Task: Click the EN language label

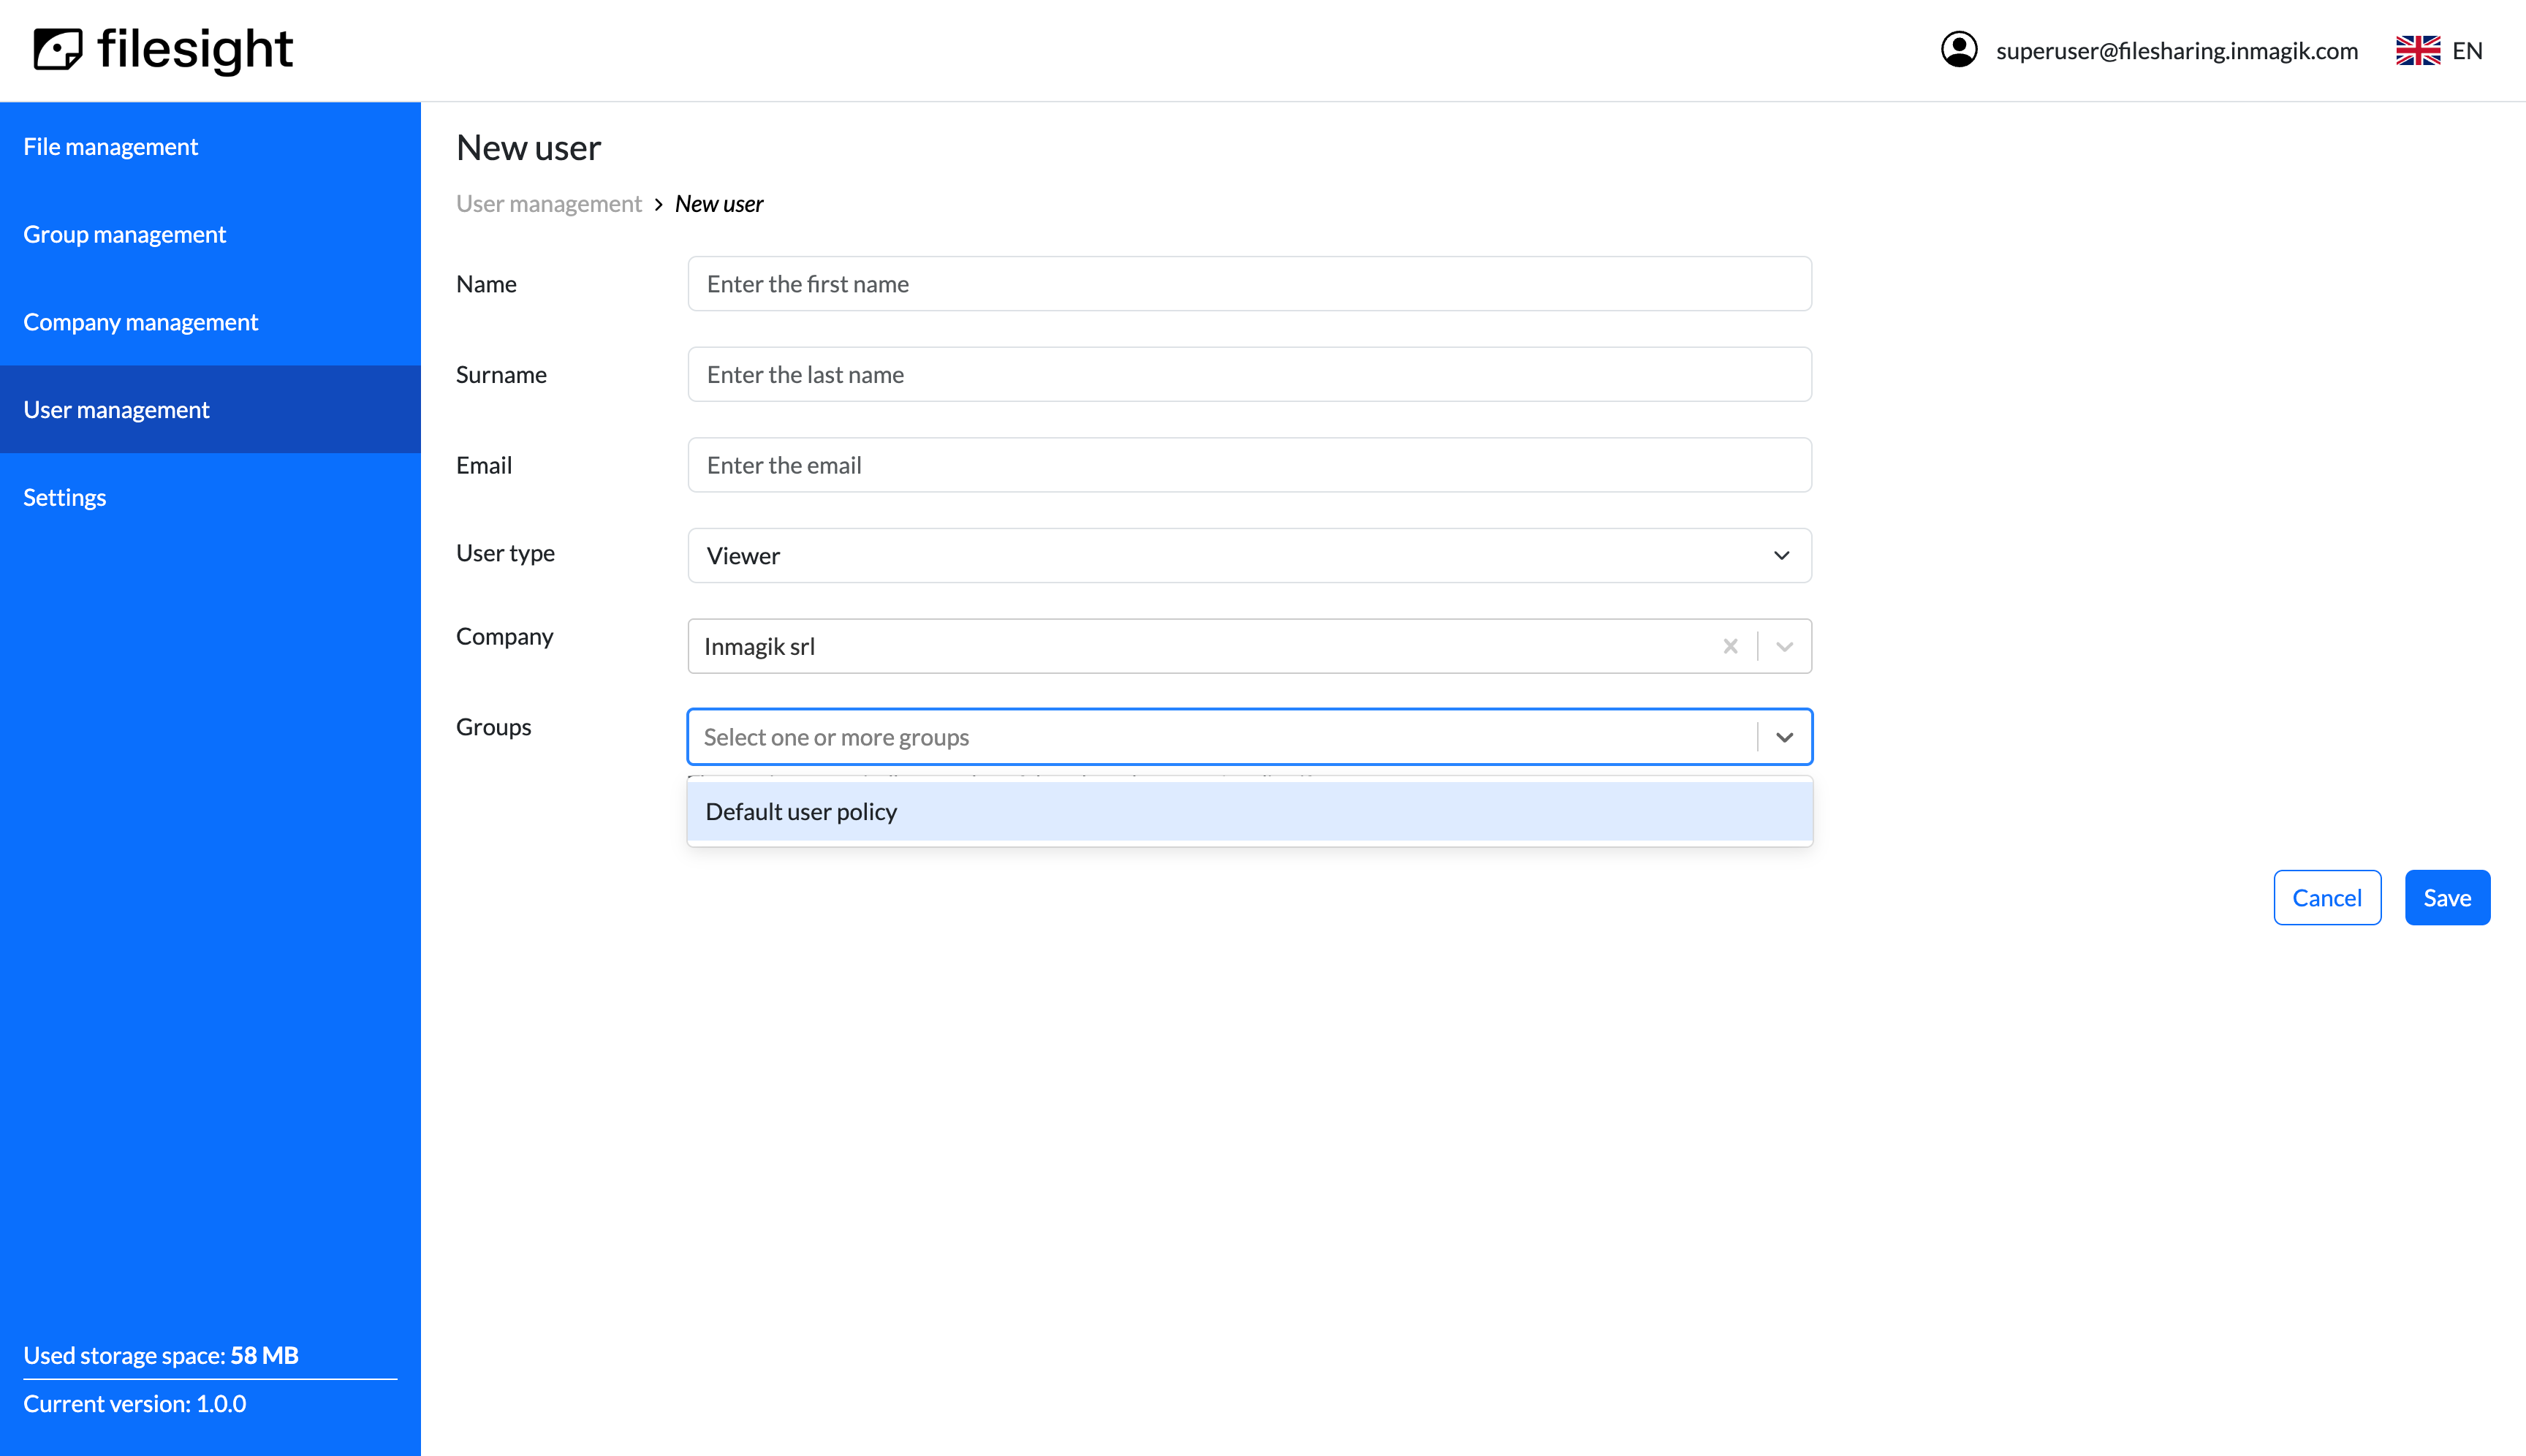Action: pos(2468,50)
